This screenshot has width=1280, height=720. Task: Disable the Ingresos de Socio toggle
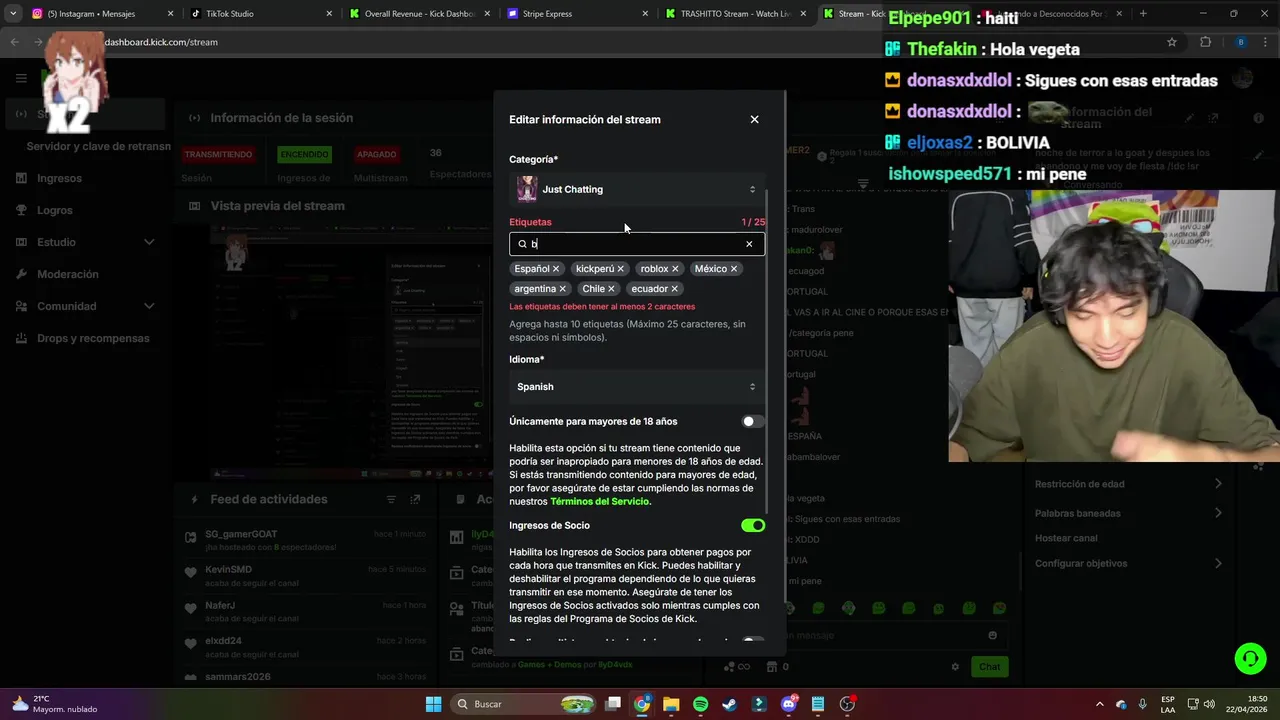(753, 526)
